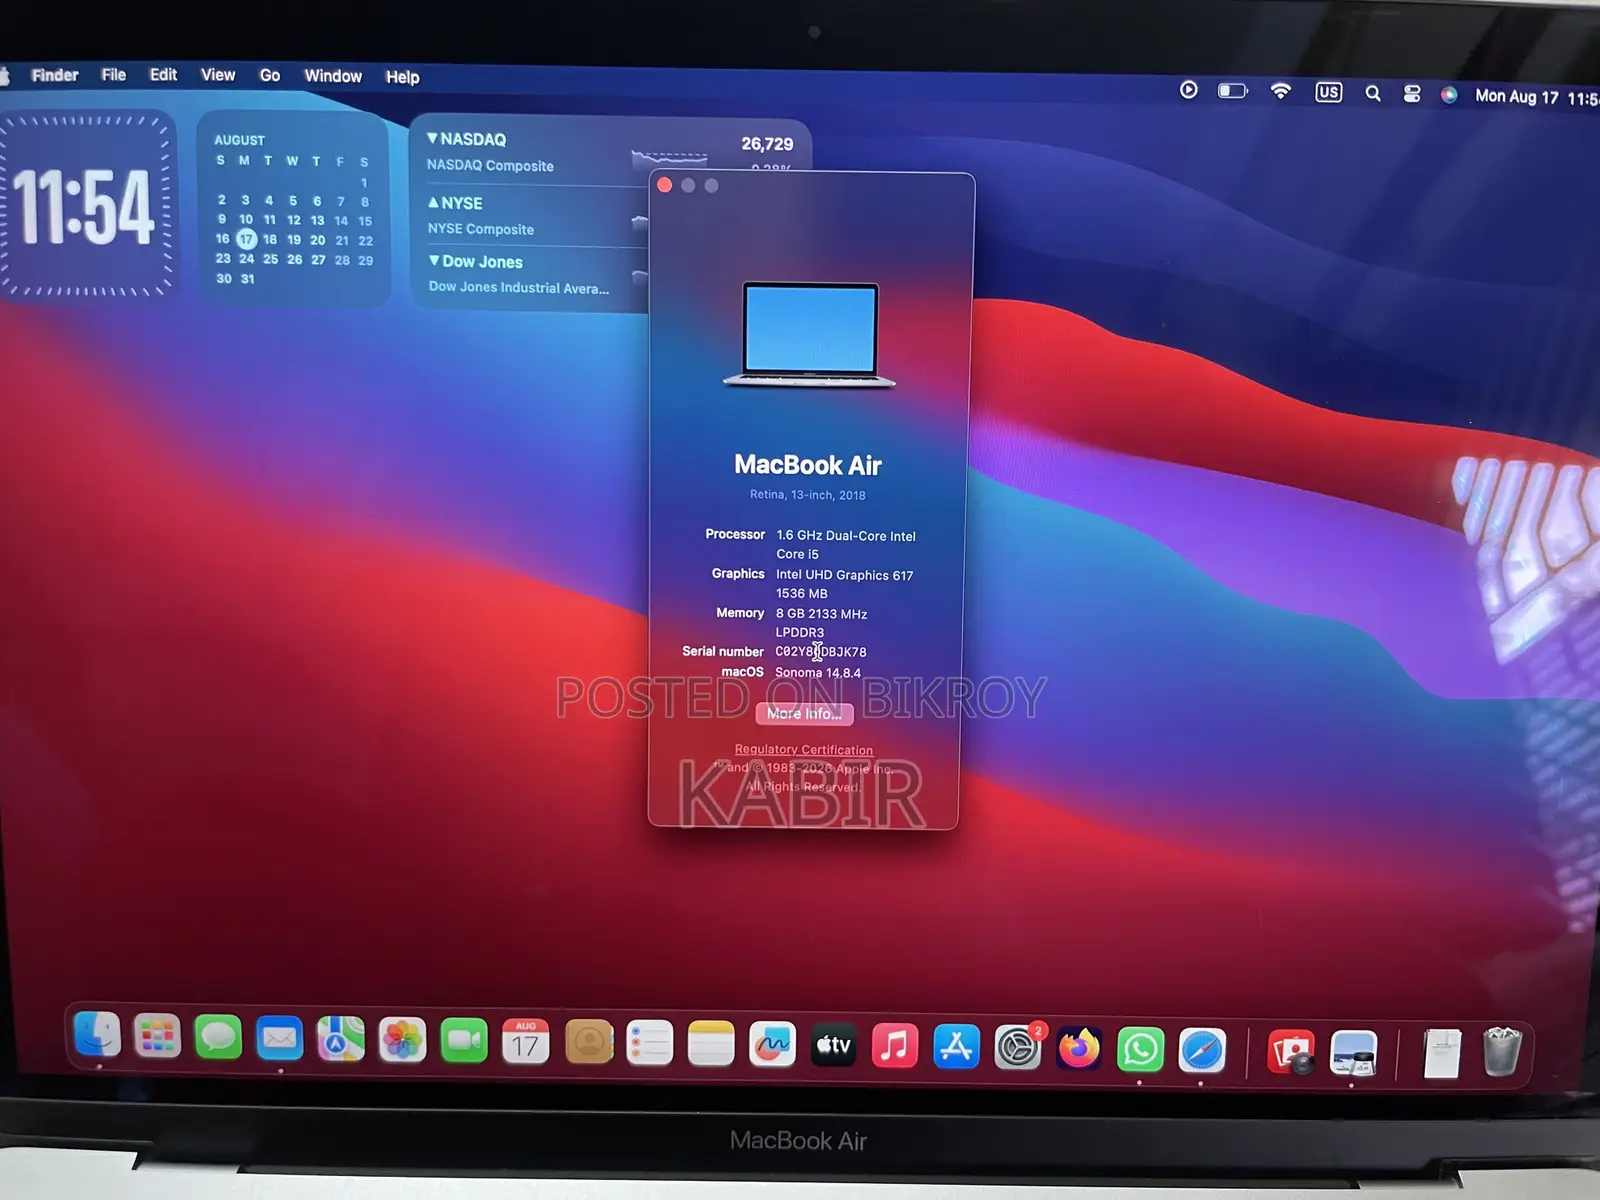Launch Freeform from the Dock

point(772,1046)
